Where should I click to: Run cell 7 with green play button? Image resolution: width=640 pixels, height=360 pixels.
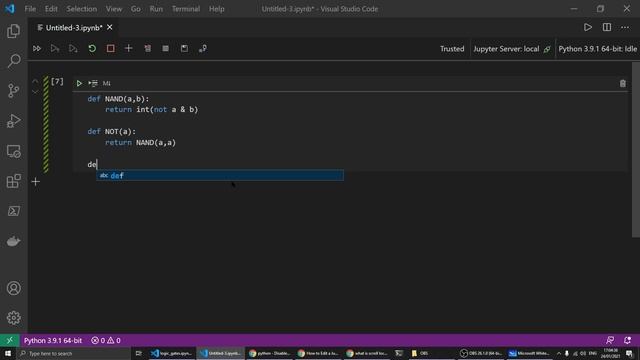pyautogui.click(x=79, y=83)
